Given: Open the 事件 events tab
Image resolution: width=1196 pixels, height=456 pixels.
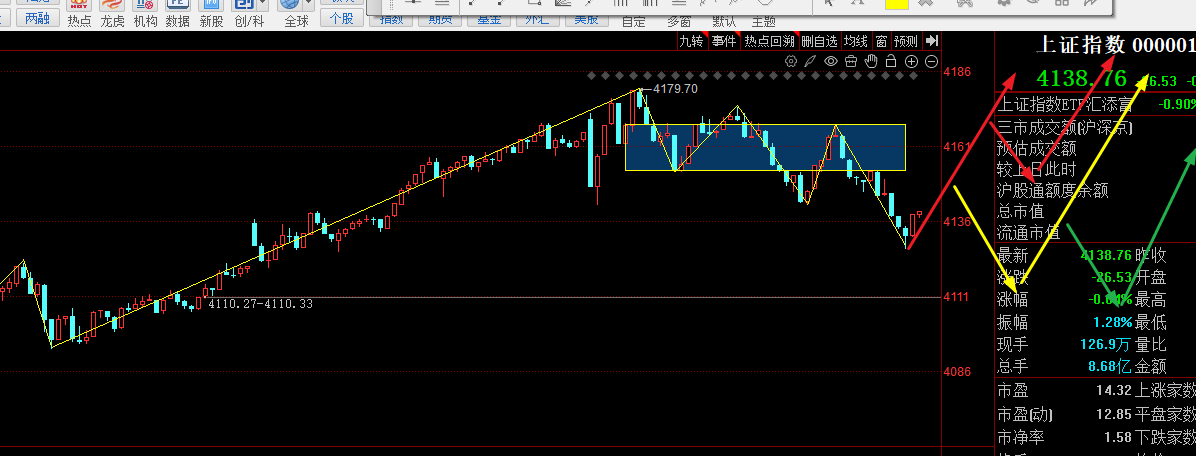Looking at the screenshot, I should 724,41.
